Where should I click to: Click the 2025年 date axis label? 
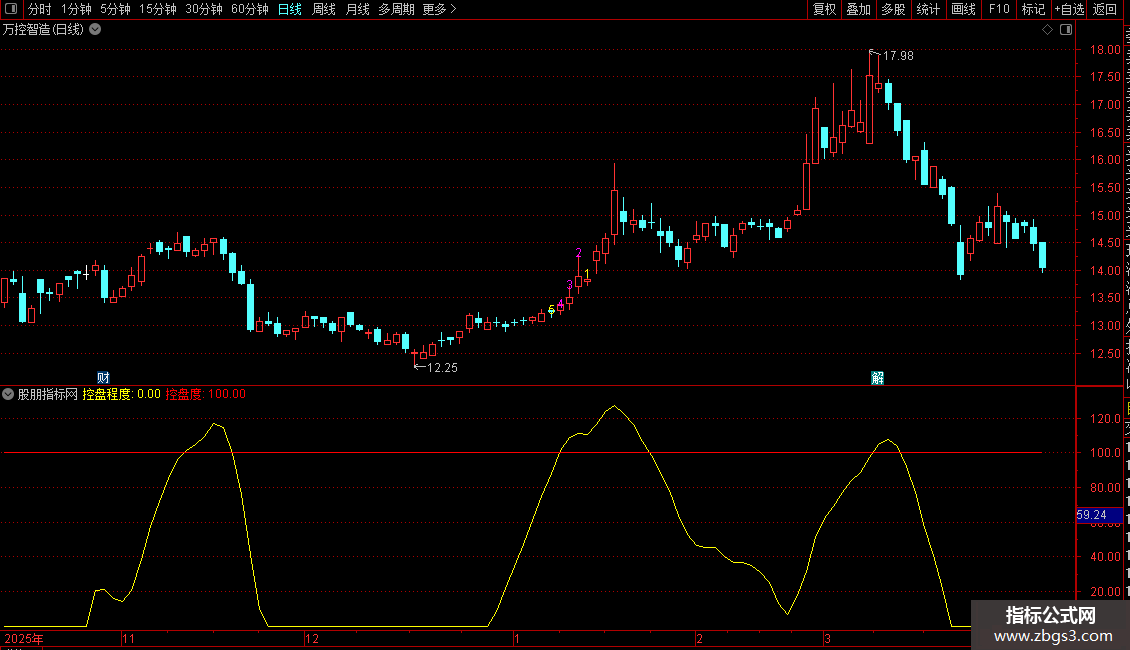[x=24, y=639]
